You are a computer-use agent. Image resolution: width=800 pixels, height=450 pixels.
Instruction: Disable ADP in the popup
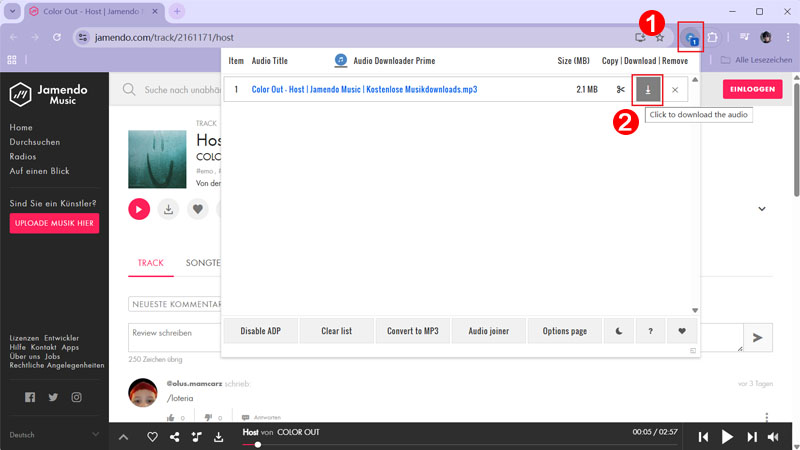[261, 331]
